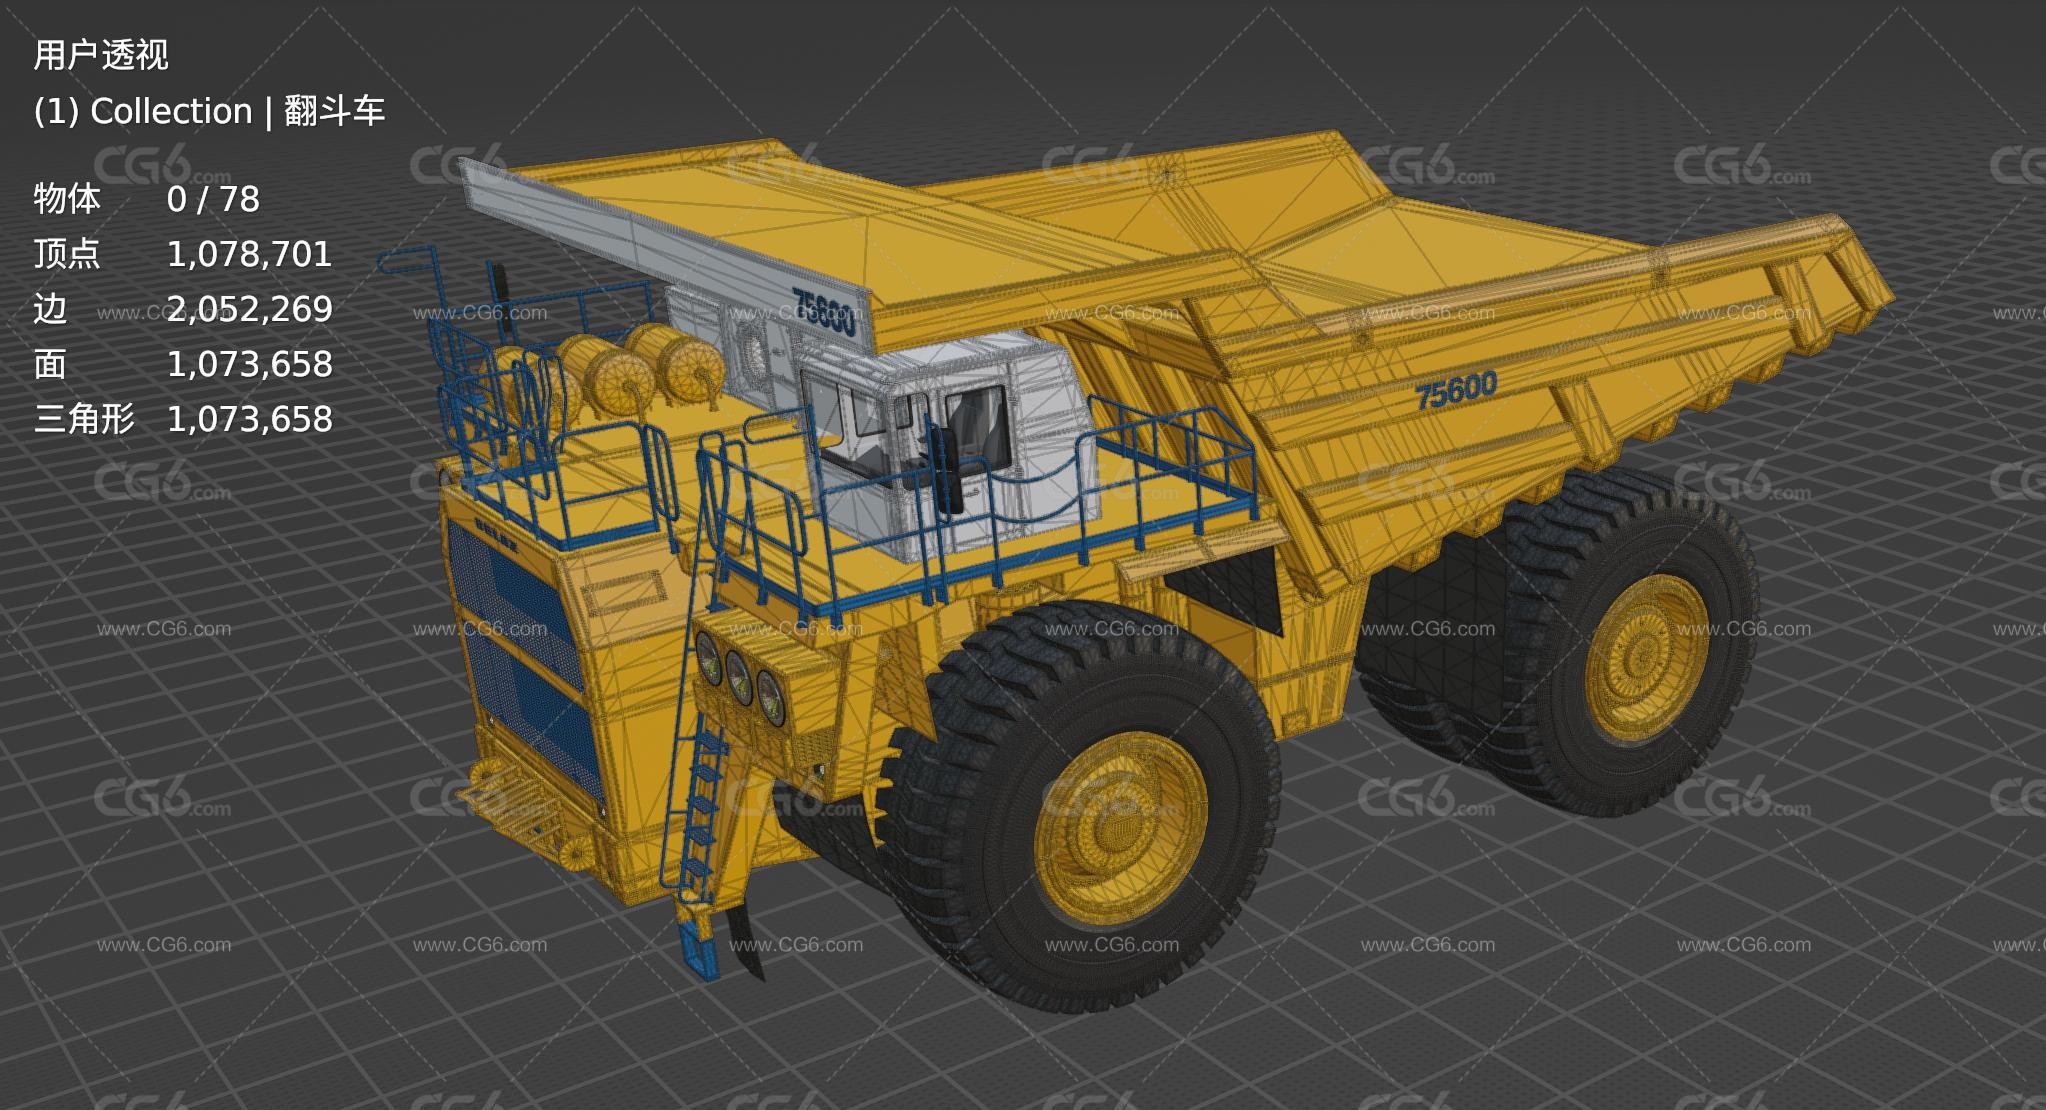Click the '(1) Collection | 翻斗车' text
This screenshot has height=1110, width=2046.
point(209,111)
